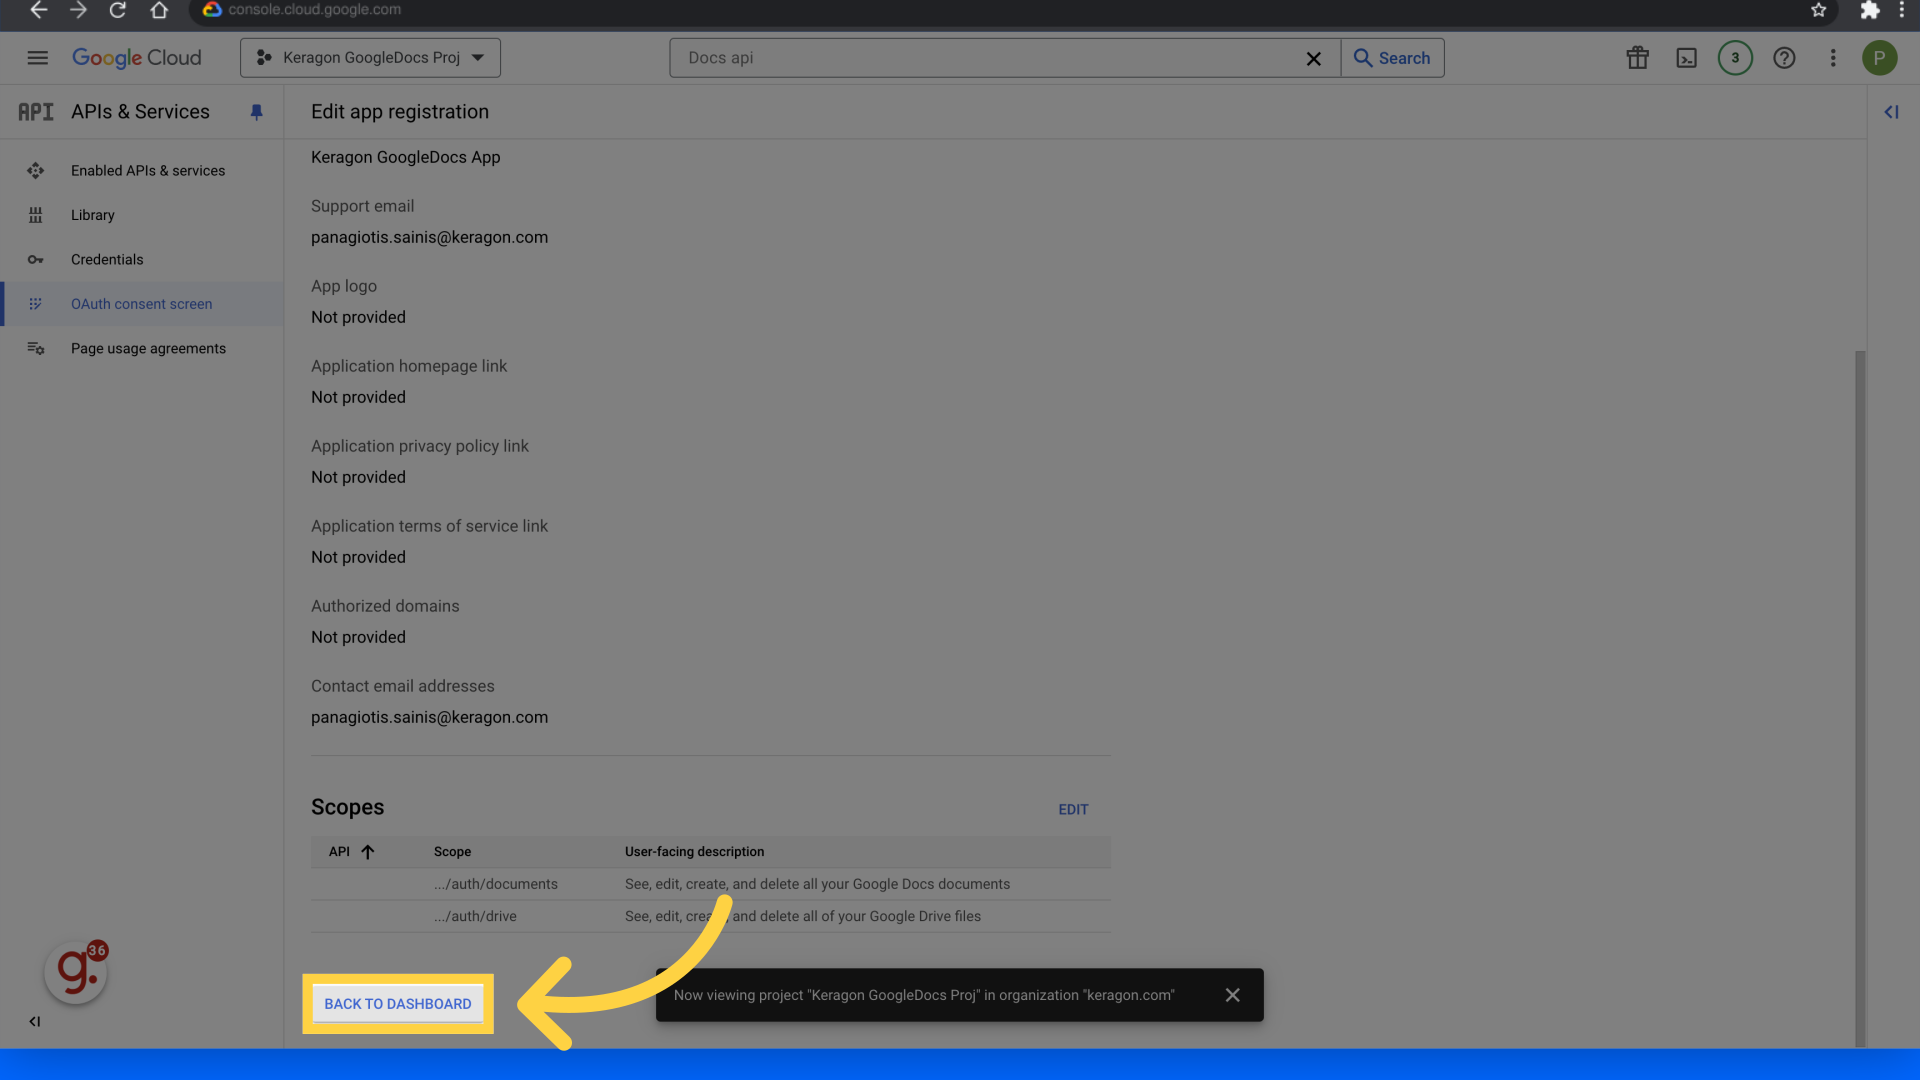Click the Page usage agreements icon
The height and width of the screenshot is (1080, 1920).
36,348
